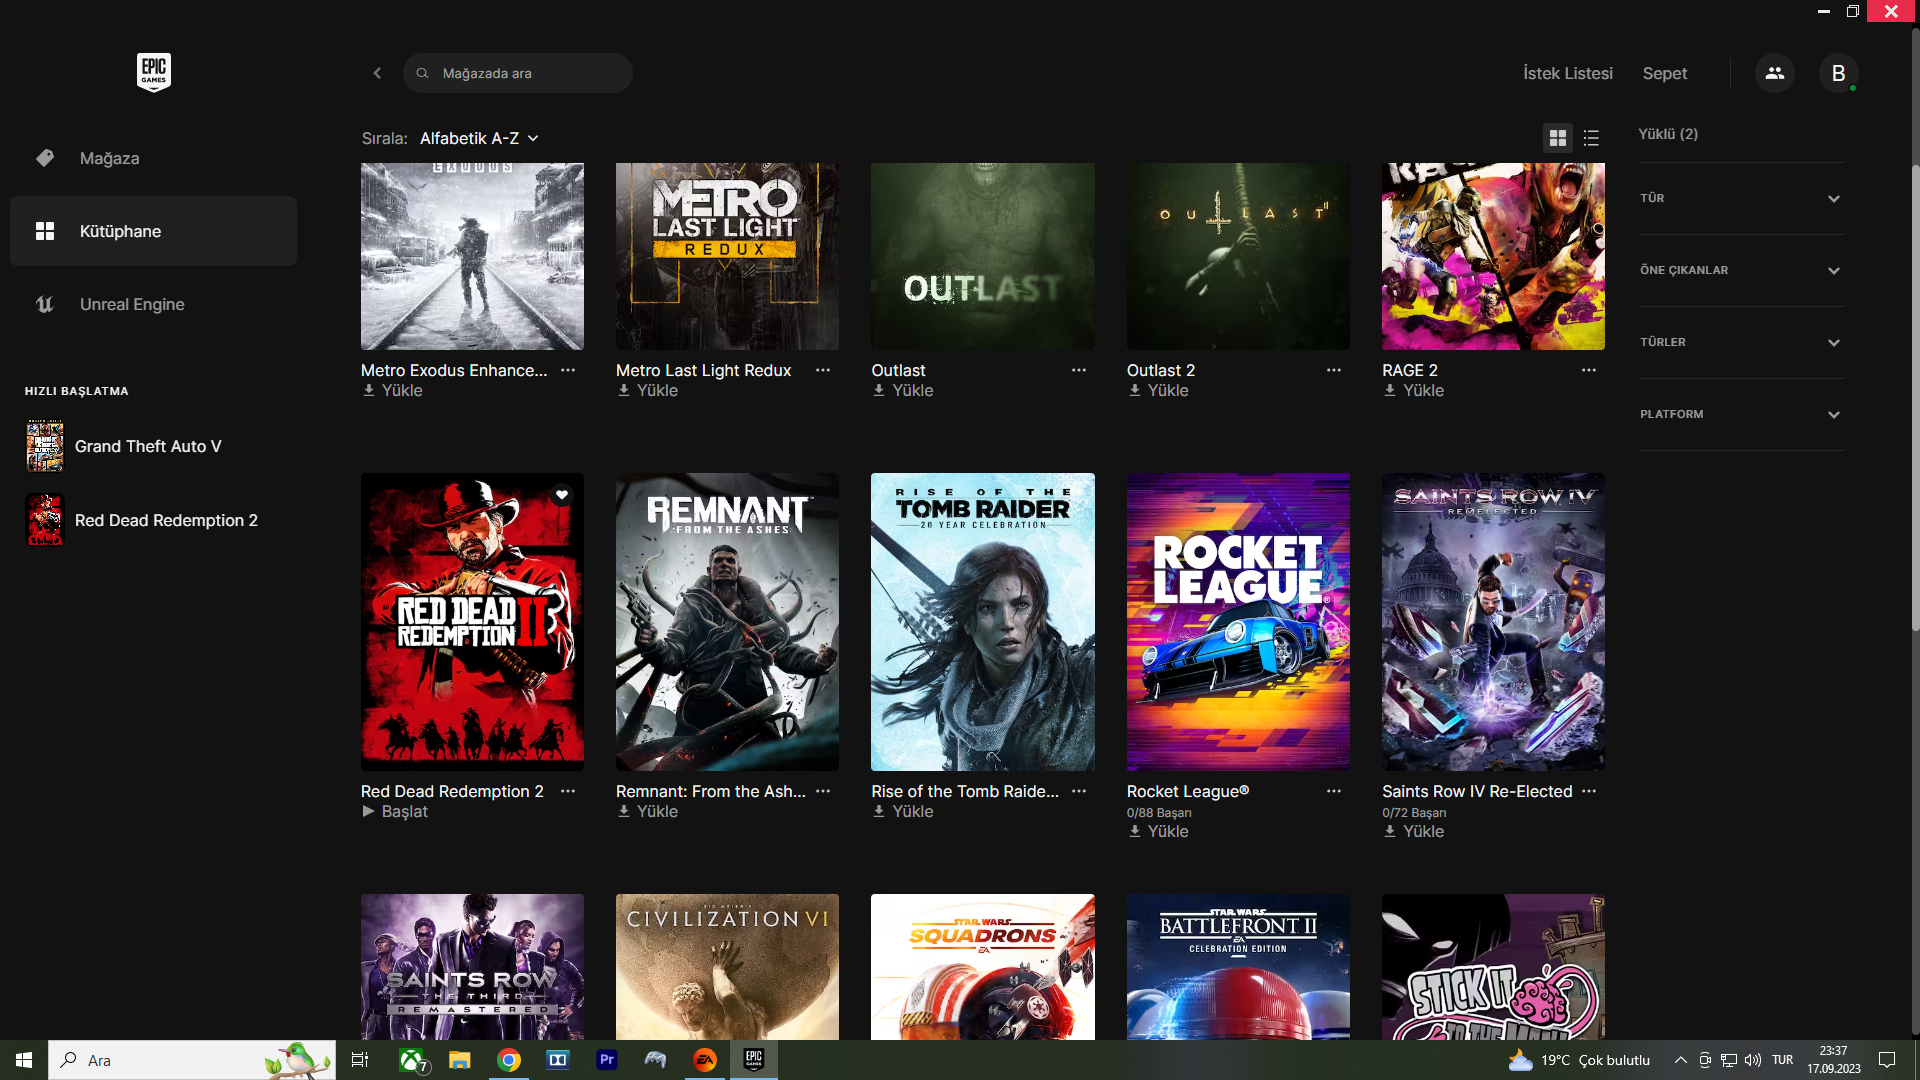Go back using the back arrow
1920x1080 pixels.
[377, 73]
